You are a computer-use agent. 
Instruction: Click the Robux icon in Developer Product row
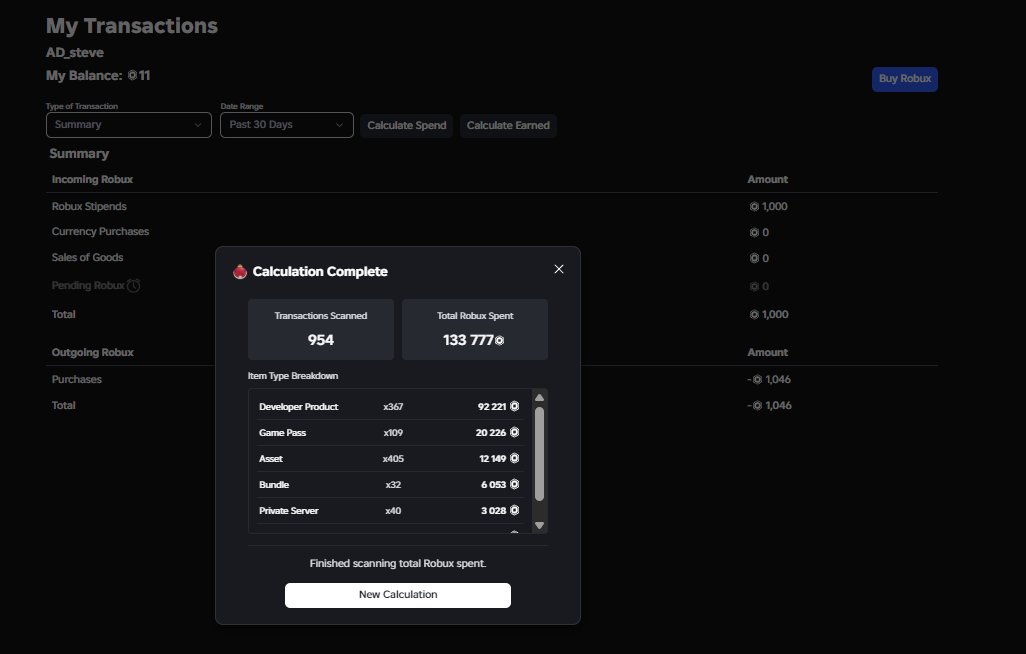[514, 407]
